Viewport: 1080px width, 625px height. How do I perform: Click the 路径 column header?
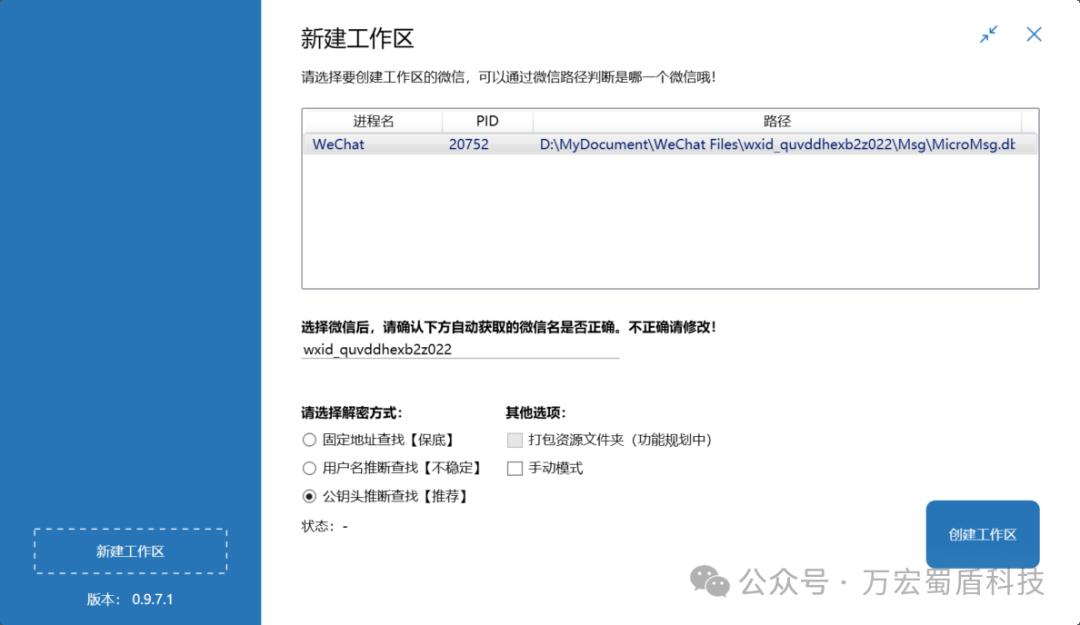777,121
